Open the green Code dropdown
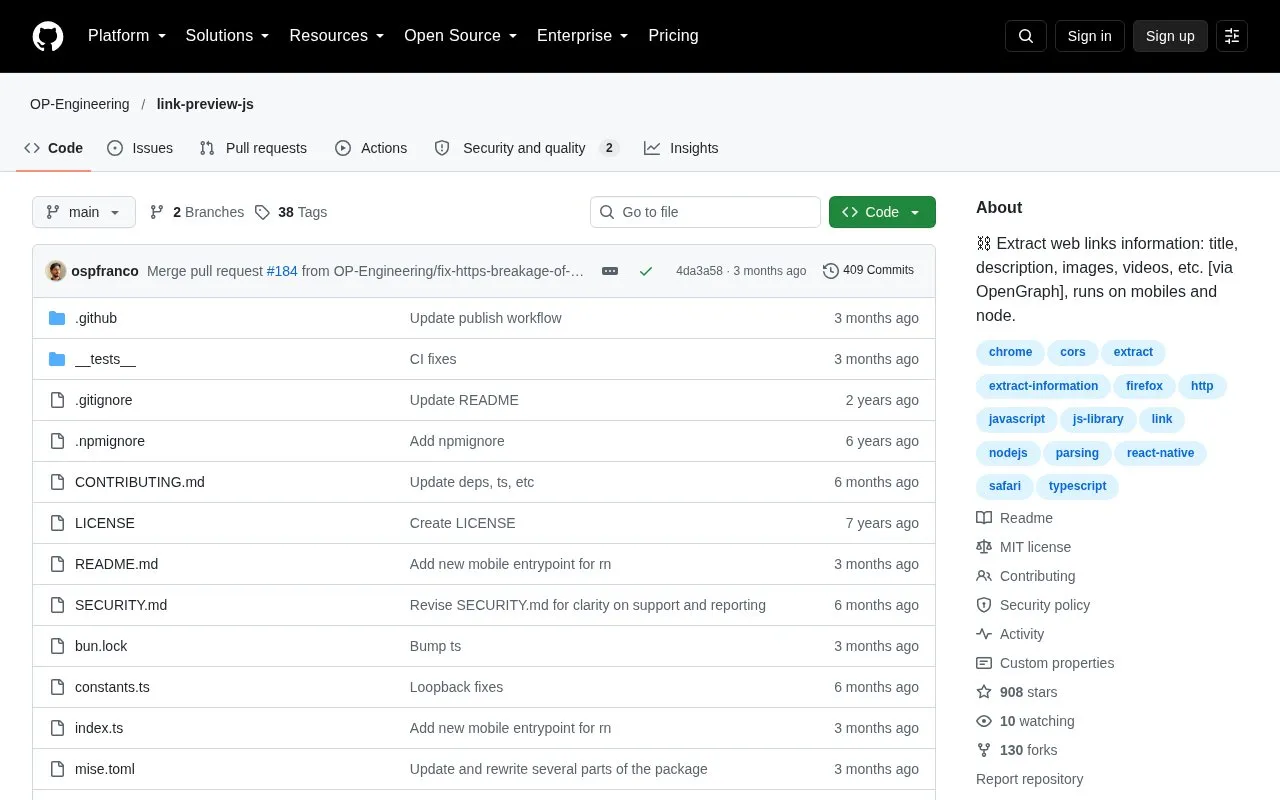The image size is (1280, 800). (882, 212)
